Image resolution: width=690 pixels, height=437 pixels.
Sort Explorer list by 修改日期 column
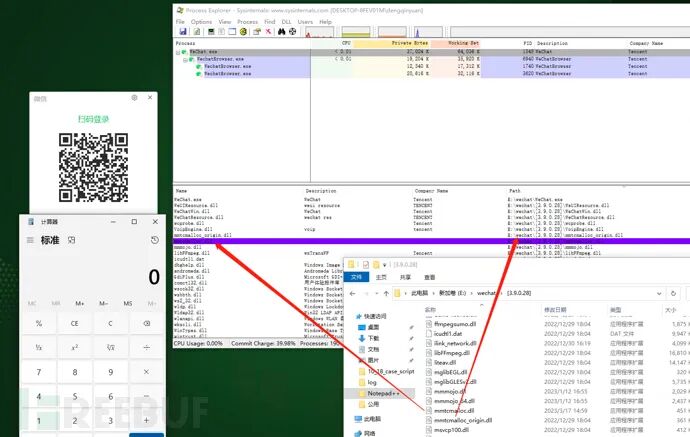(555, 310)
